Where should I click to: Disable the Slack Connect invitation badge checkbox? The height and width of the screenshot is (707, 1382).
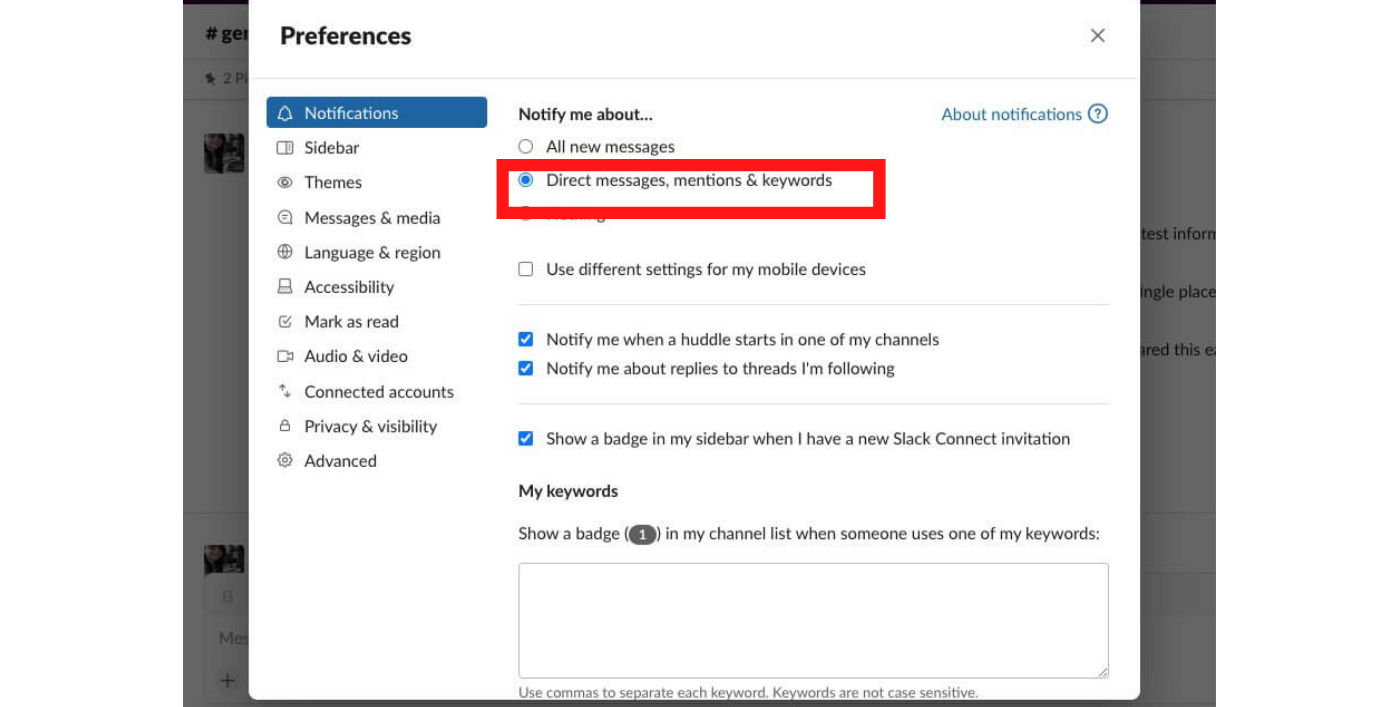[526, 439]
